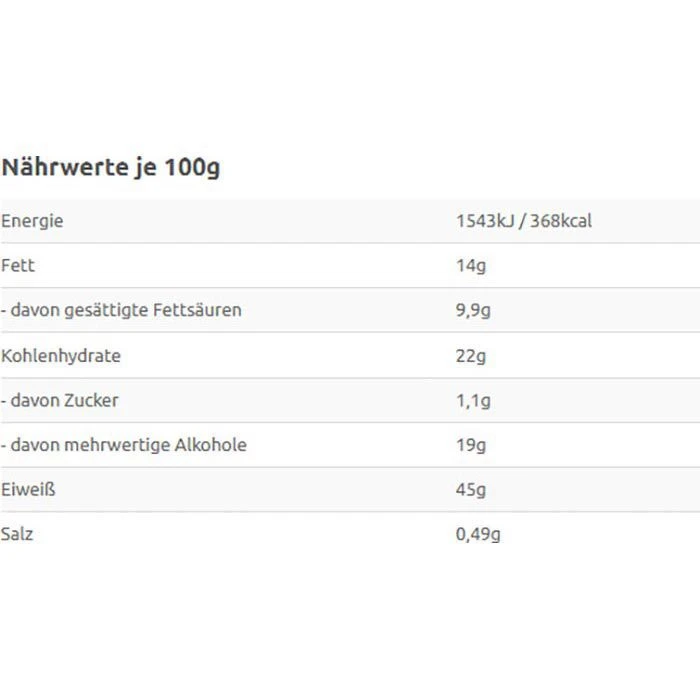
Task: Select the '- davon Zucker' label
Action: (x=60, y=400)
